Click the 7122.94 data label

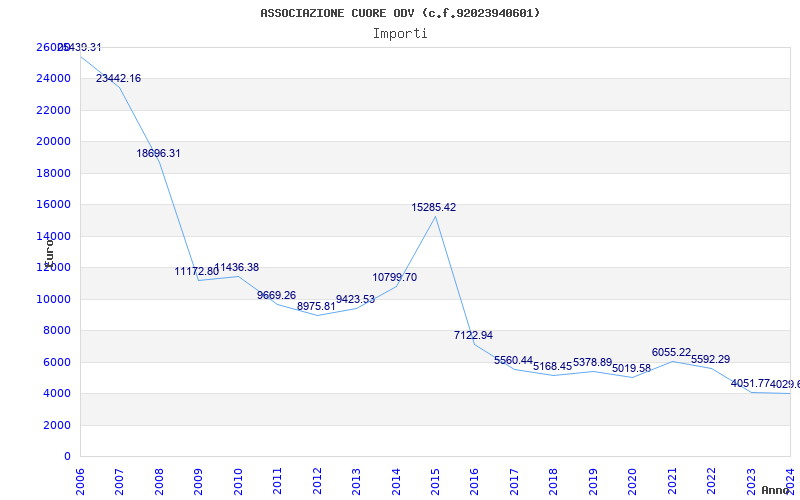pos(473,336)
